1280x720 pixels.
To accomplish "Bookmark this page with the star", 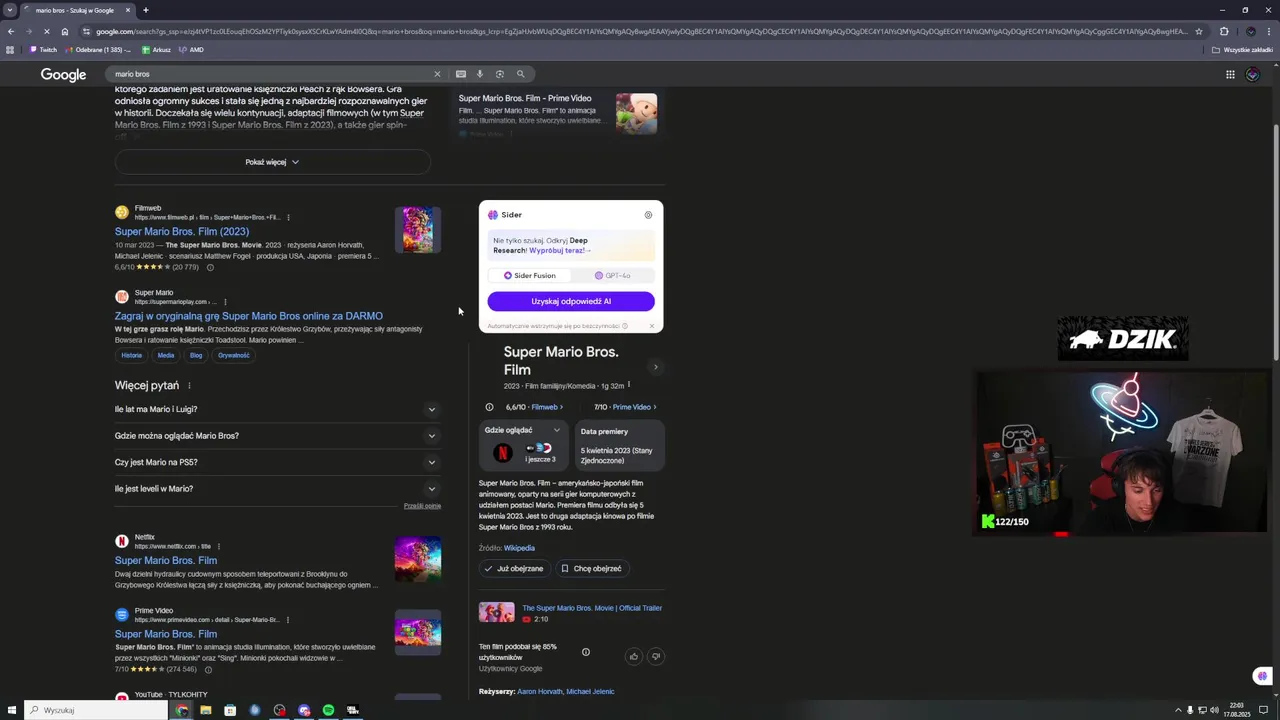I will click(1199, 31).
